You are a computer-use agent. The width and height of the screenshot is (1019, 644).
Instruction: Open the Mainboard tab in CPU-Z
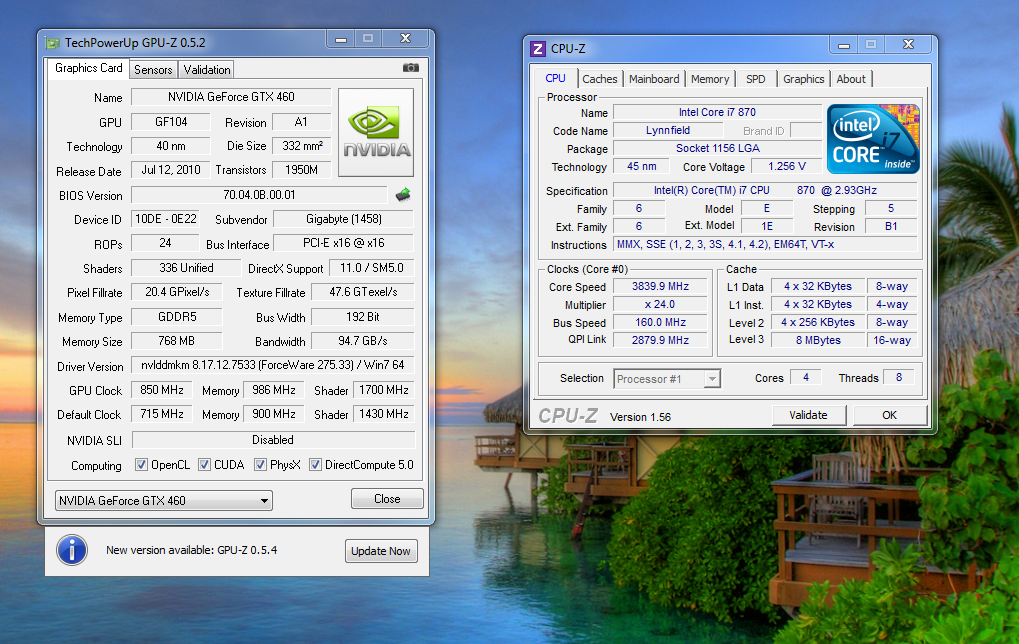(x=654, y=79)
